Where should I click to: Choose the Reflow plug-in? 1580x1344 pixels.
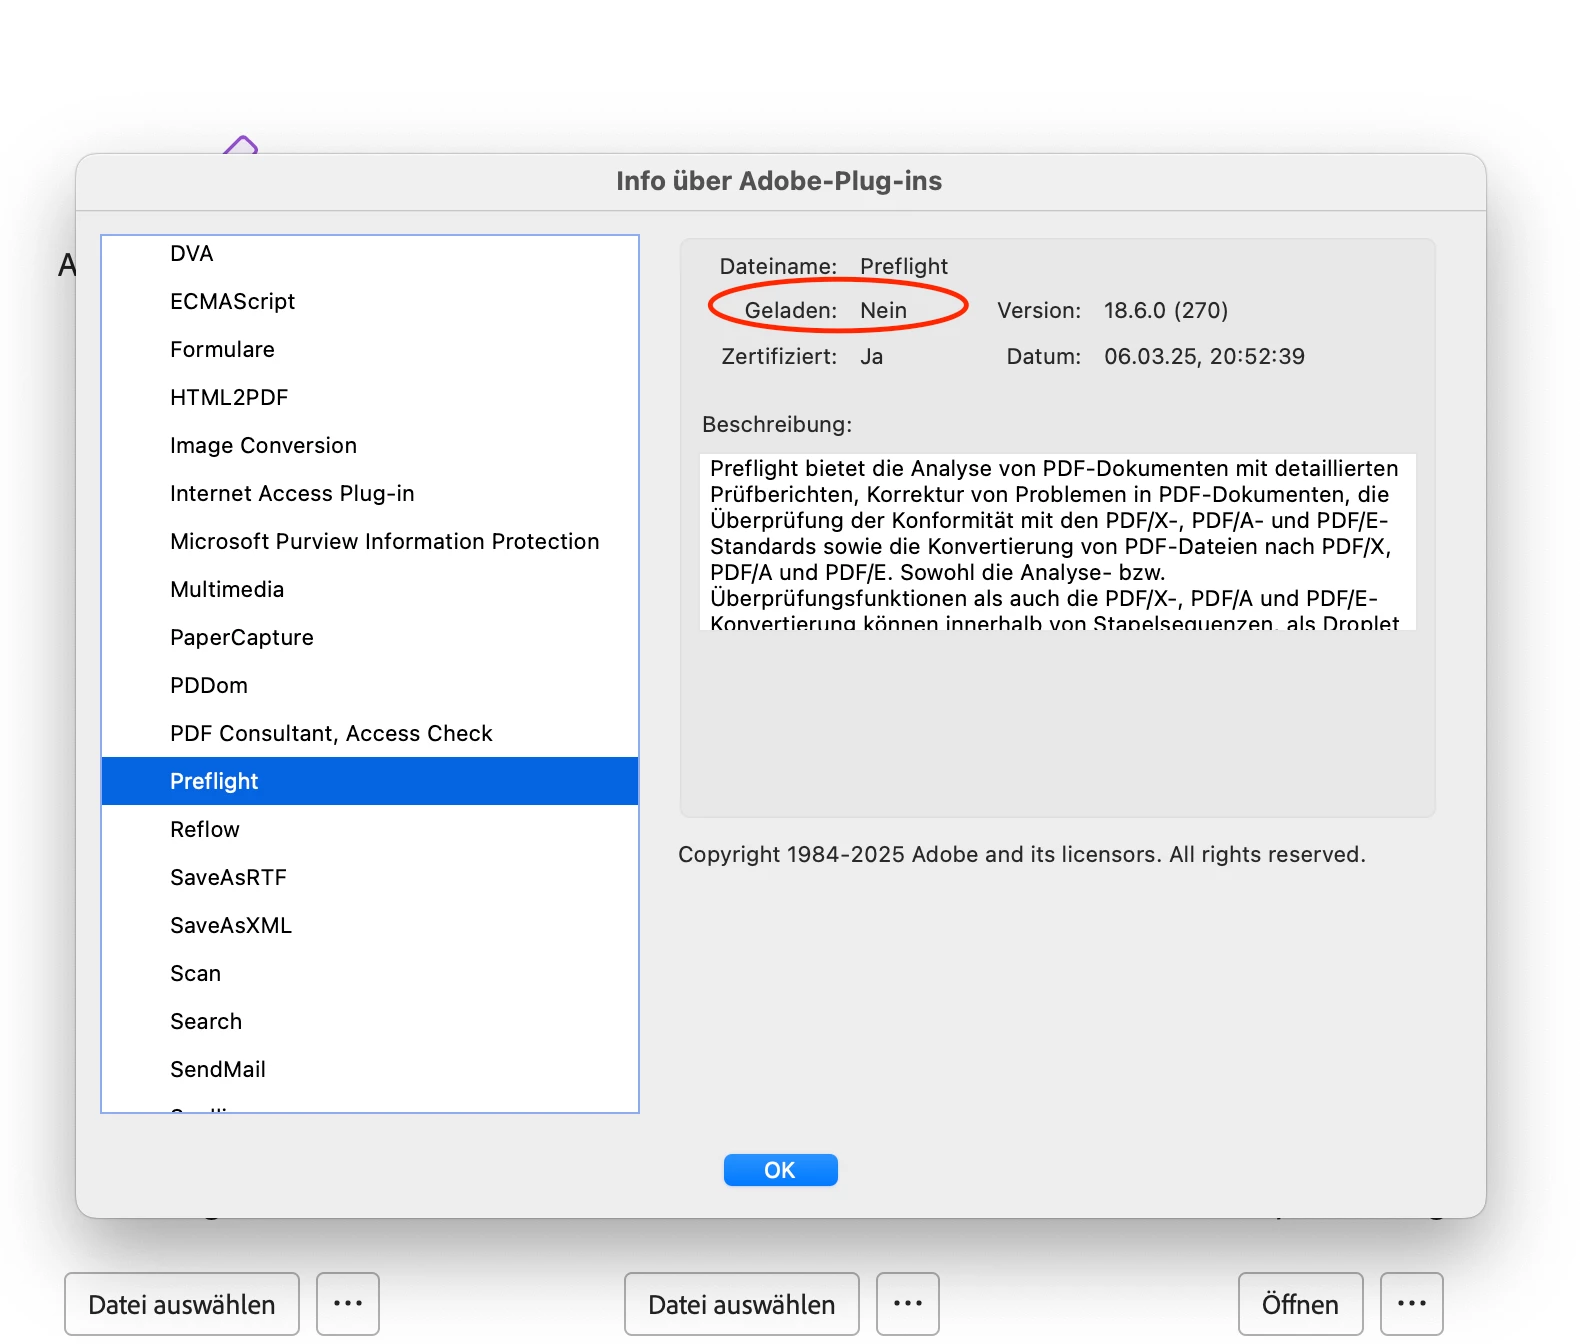tap(369, 829)
